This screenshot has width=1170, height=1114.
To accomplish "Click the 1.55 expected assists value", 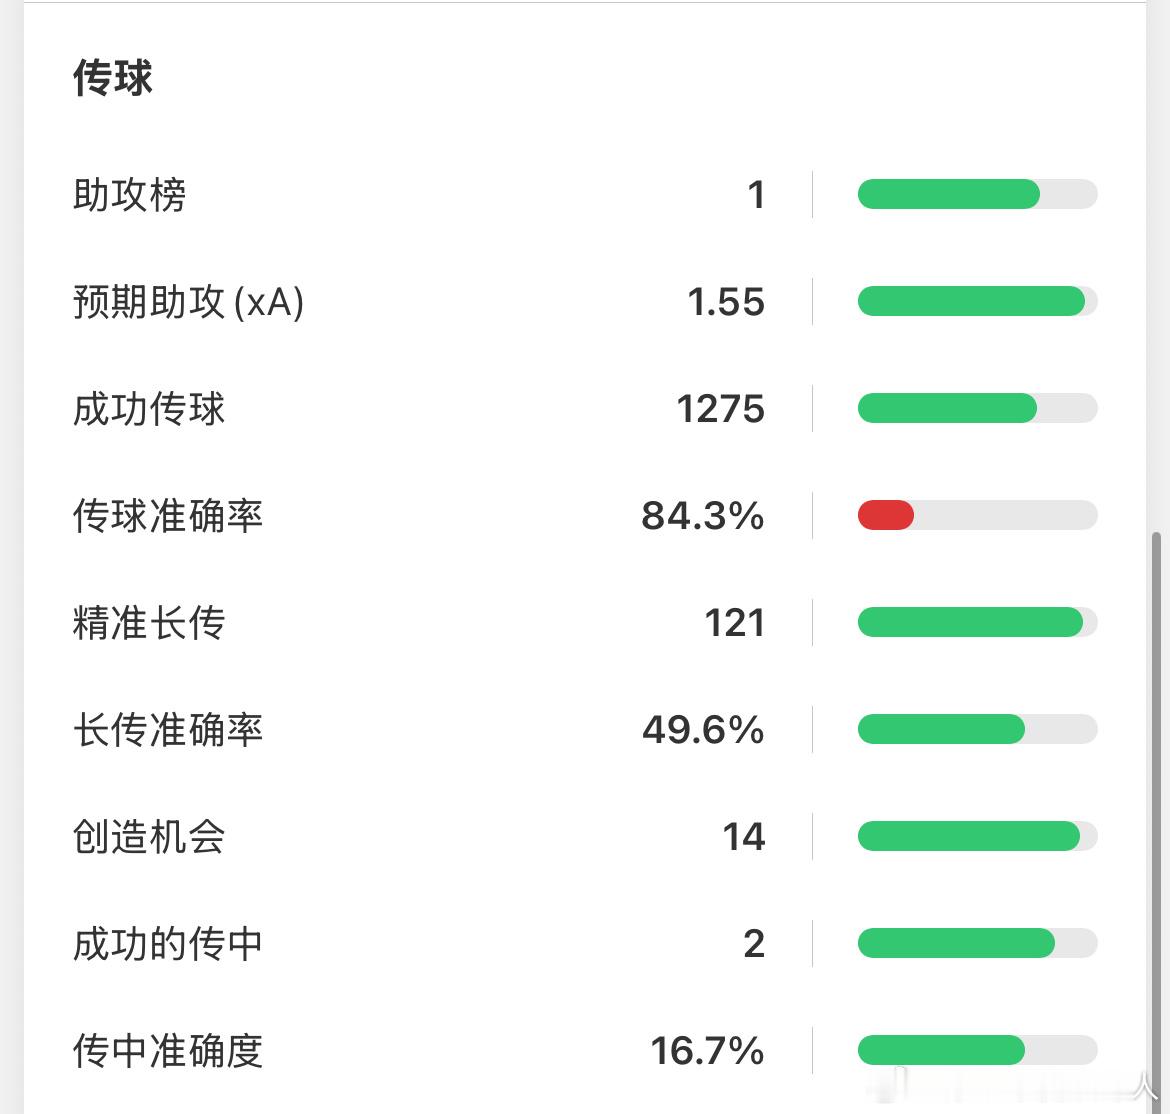I will (x=726, y=302).
